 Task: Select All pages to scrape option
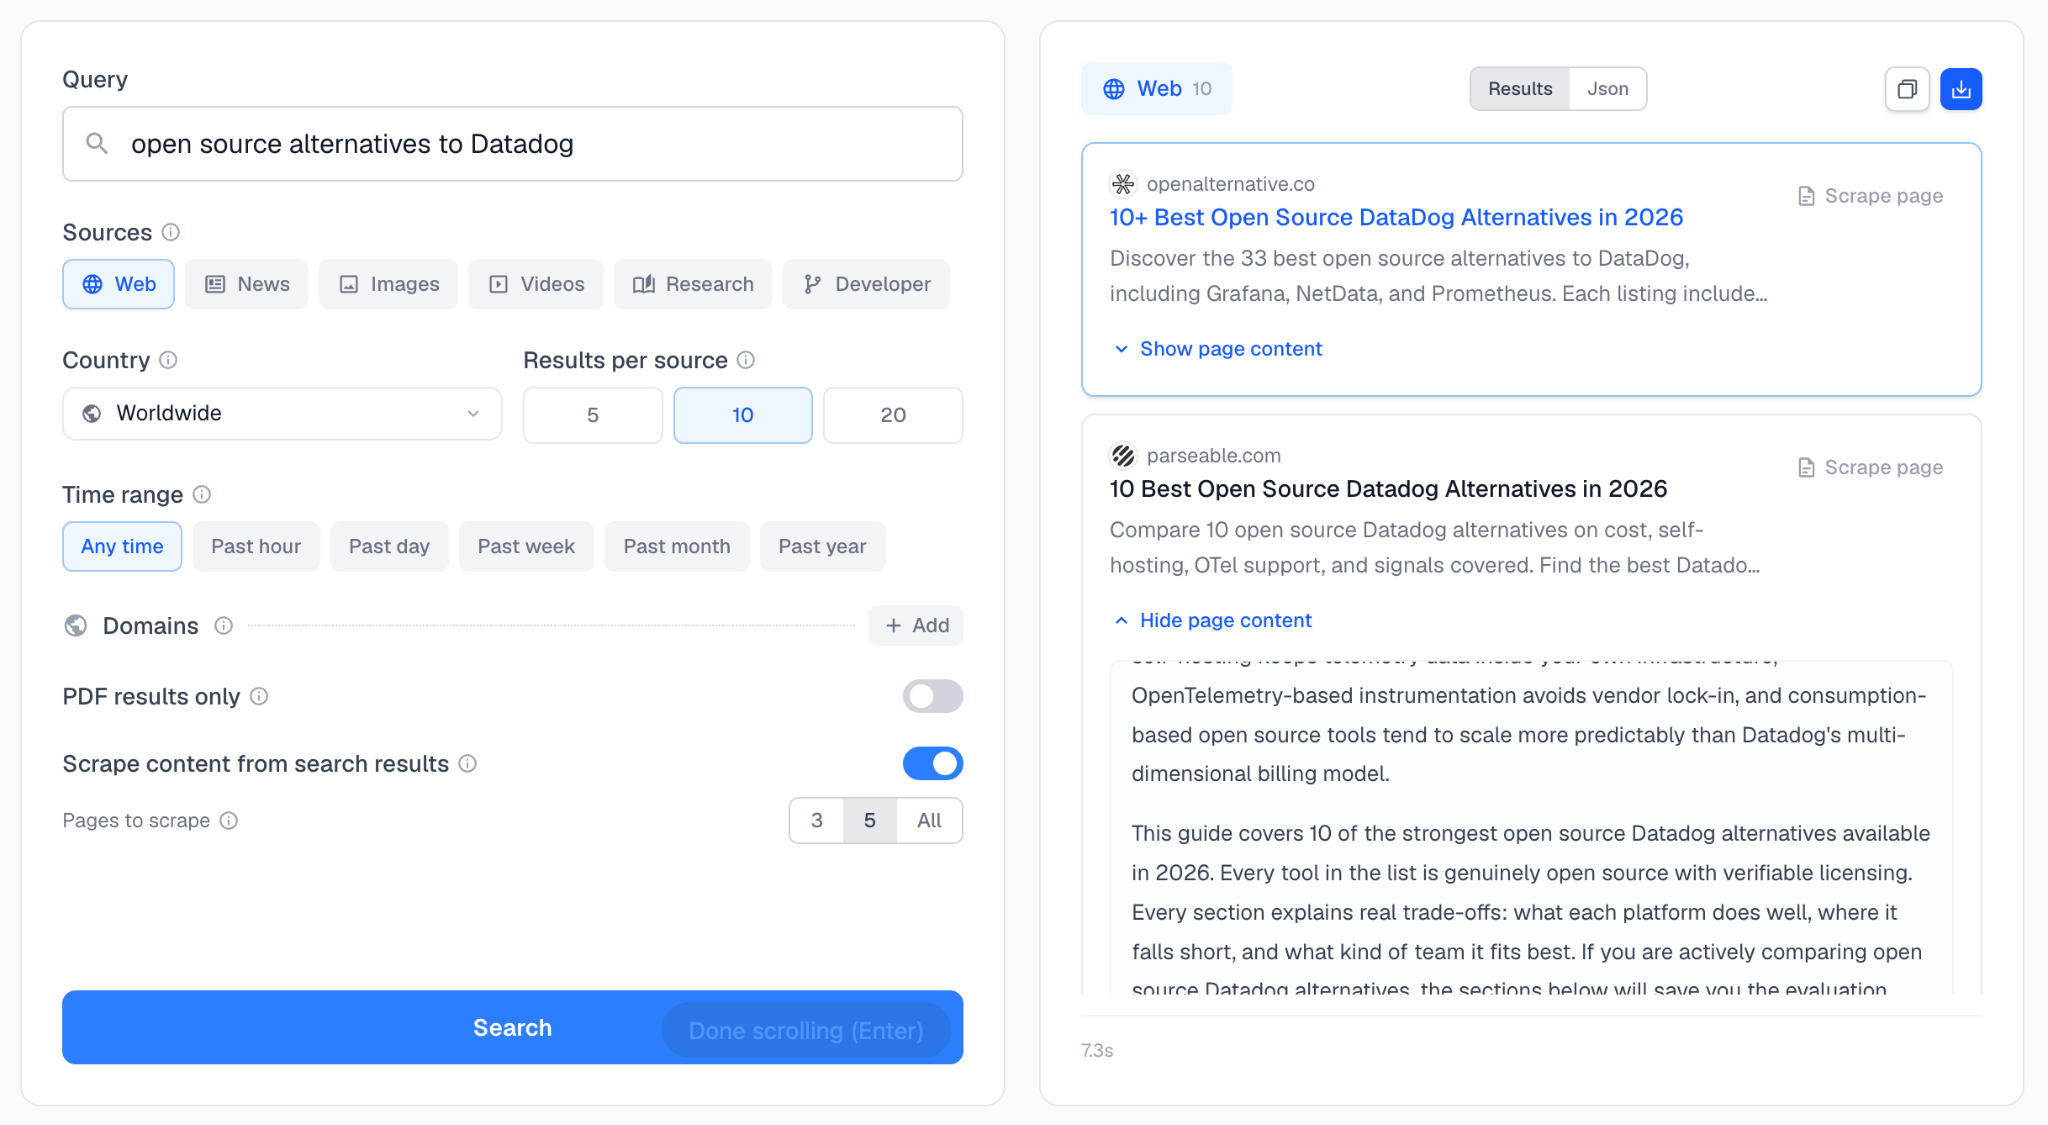[929, 820]
